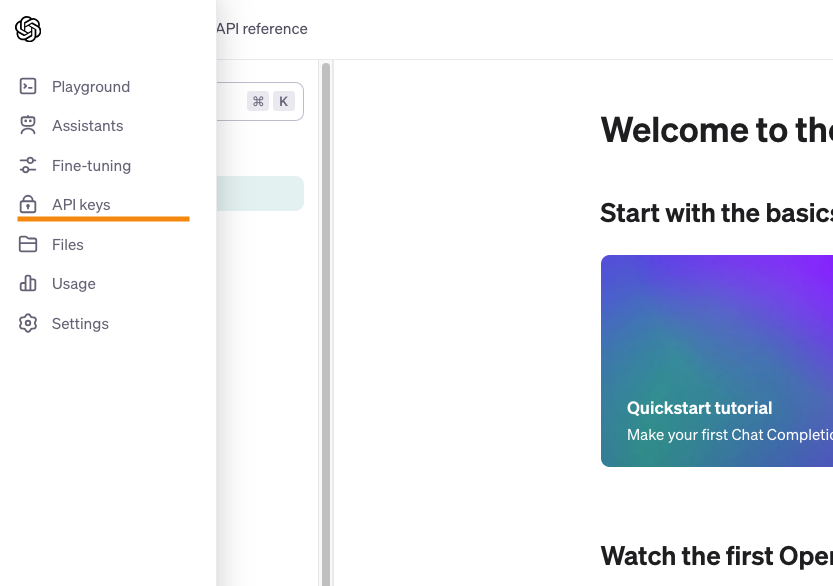833x586 pixels.
Task: Click the API keys lock icon
Action: tap(28, 205)
